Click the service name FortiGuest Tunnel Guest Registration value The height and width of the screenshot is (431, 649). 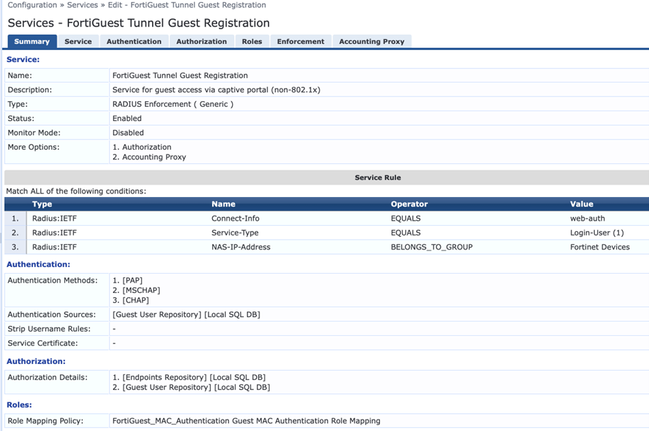(x=180, y=75)
